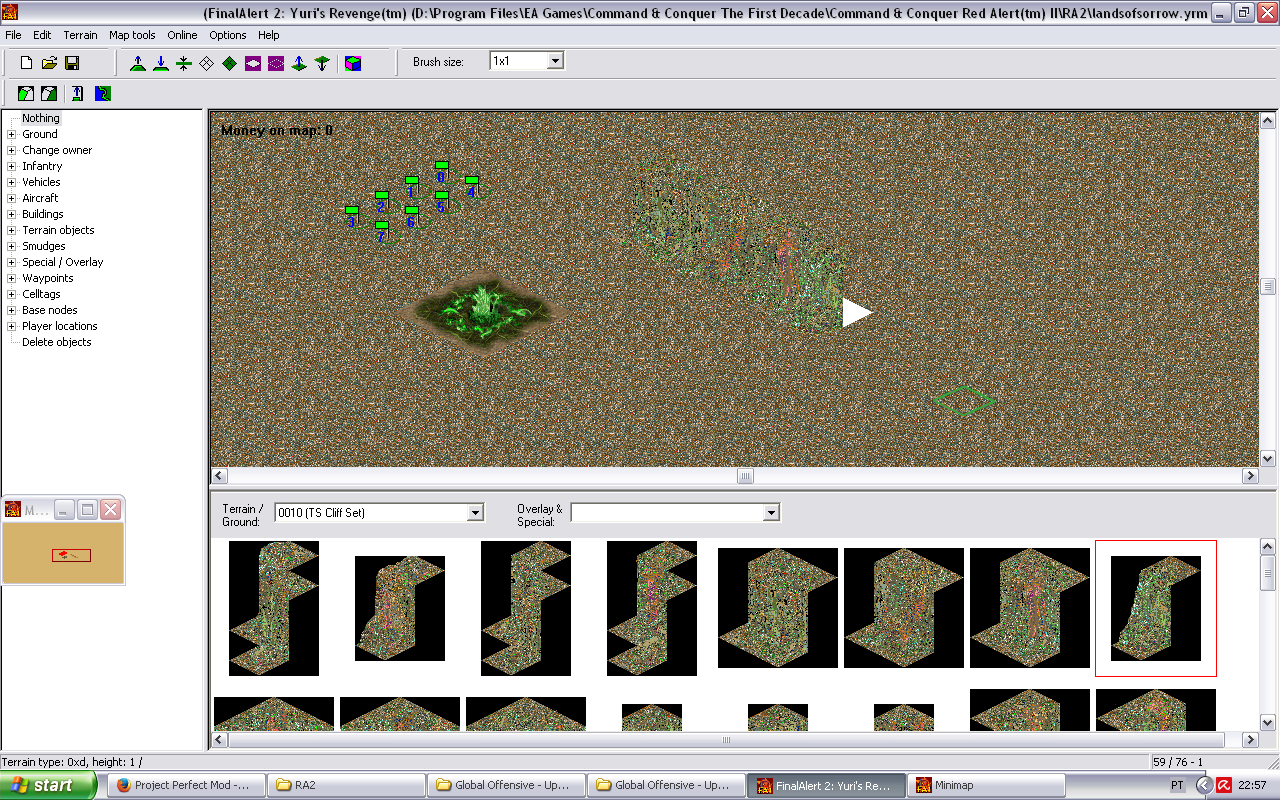The width and height of the screenshot is (1280, 800).
Task: Switch to Project Perfect Mod Firefox taskbar item
Action: pos(187,785)
